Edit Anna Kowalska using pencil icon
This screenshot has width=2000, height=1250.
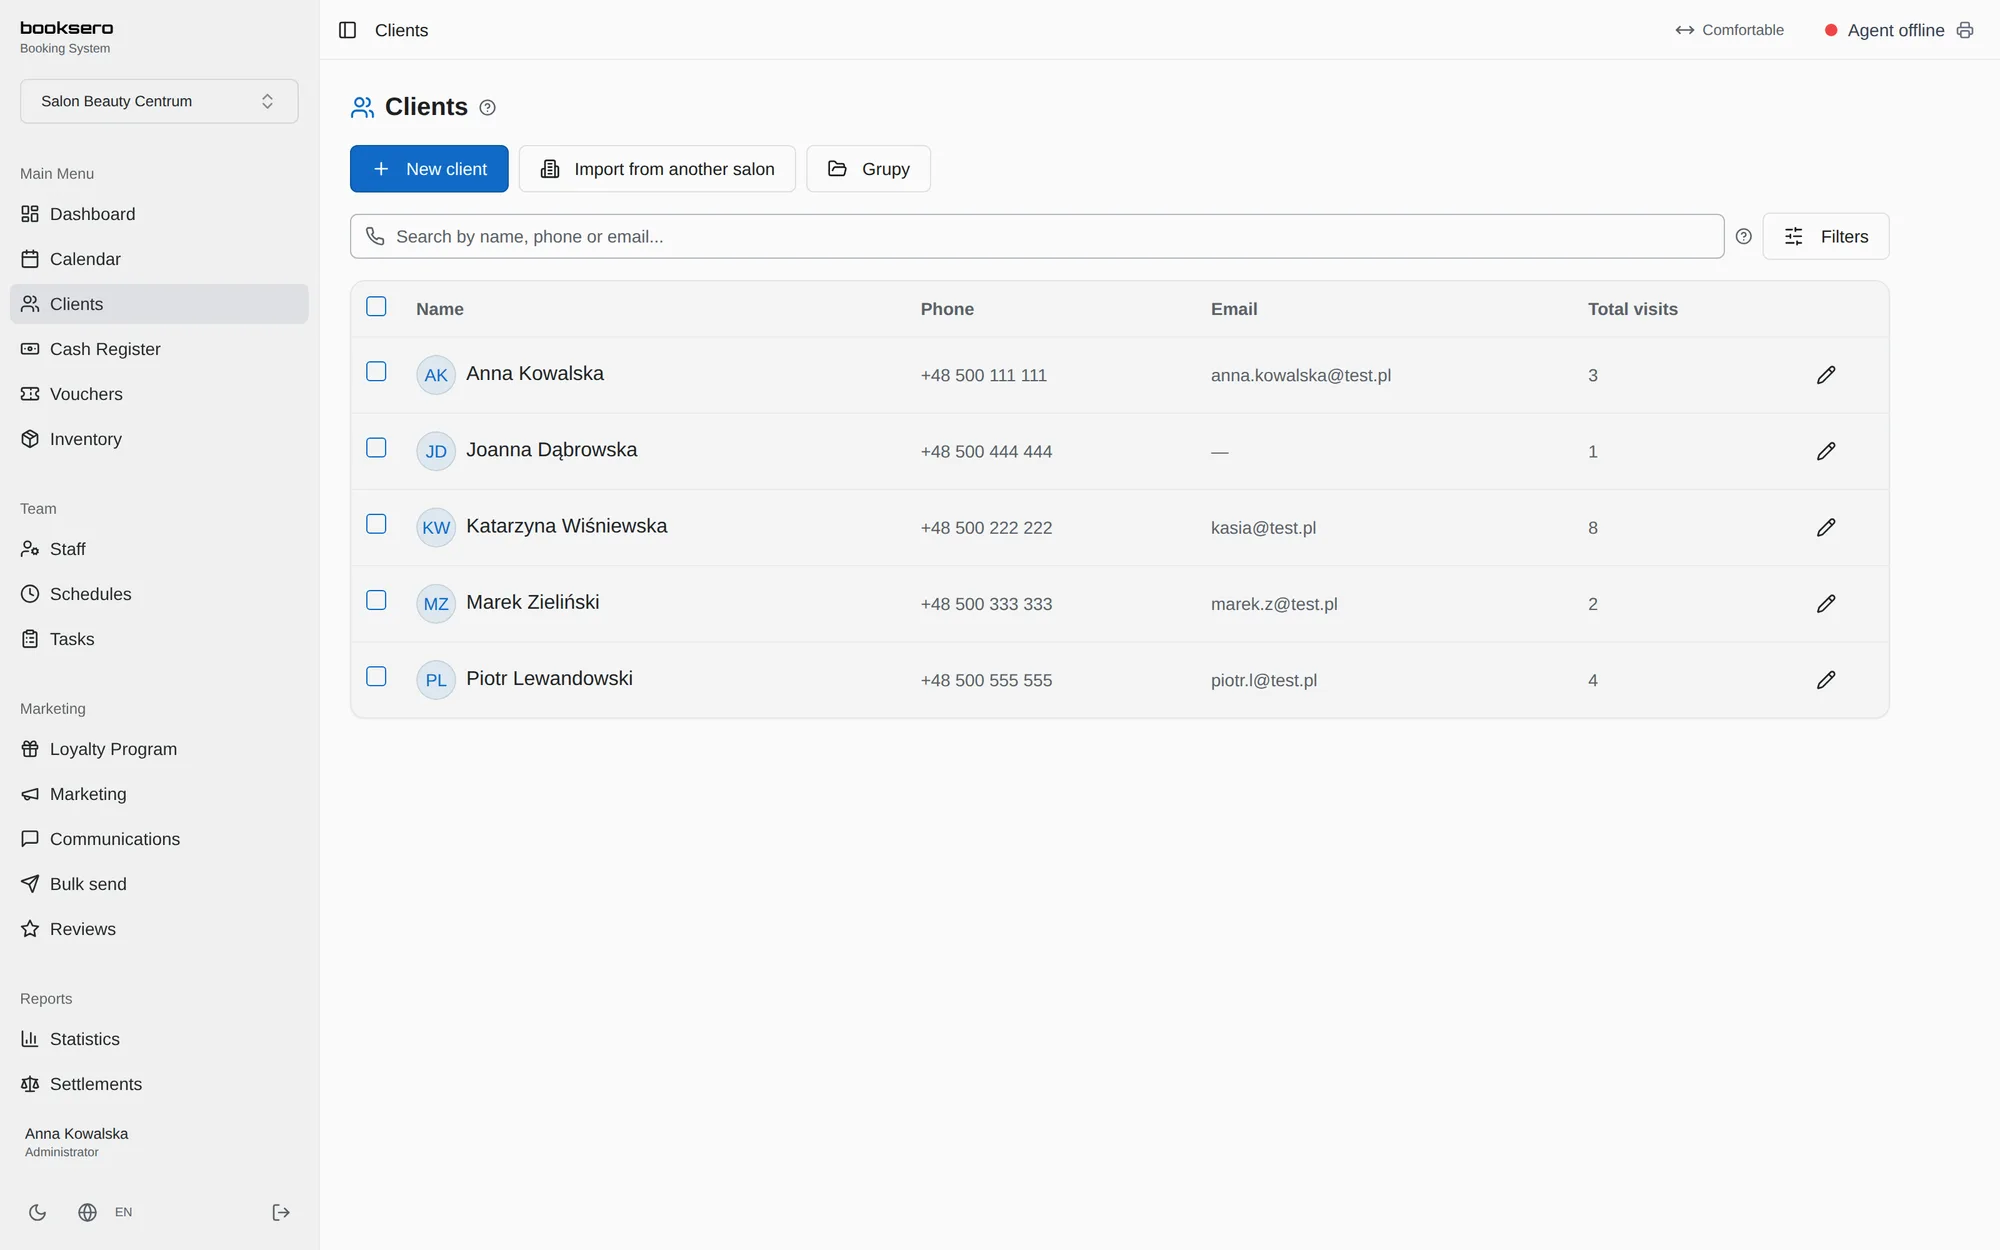click(x=1826, y=375)
